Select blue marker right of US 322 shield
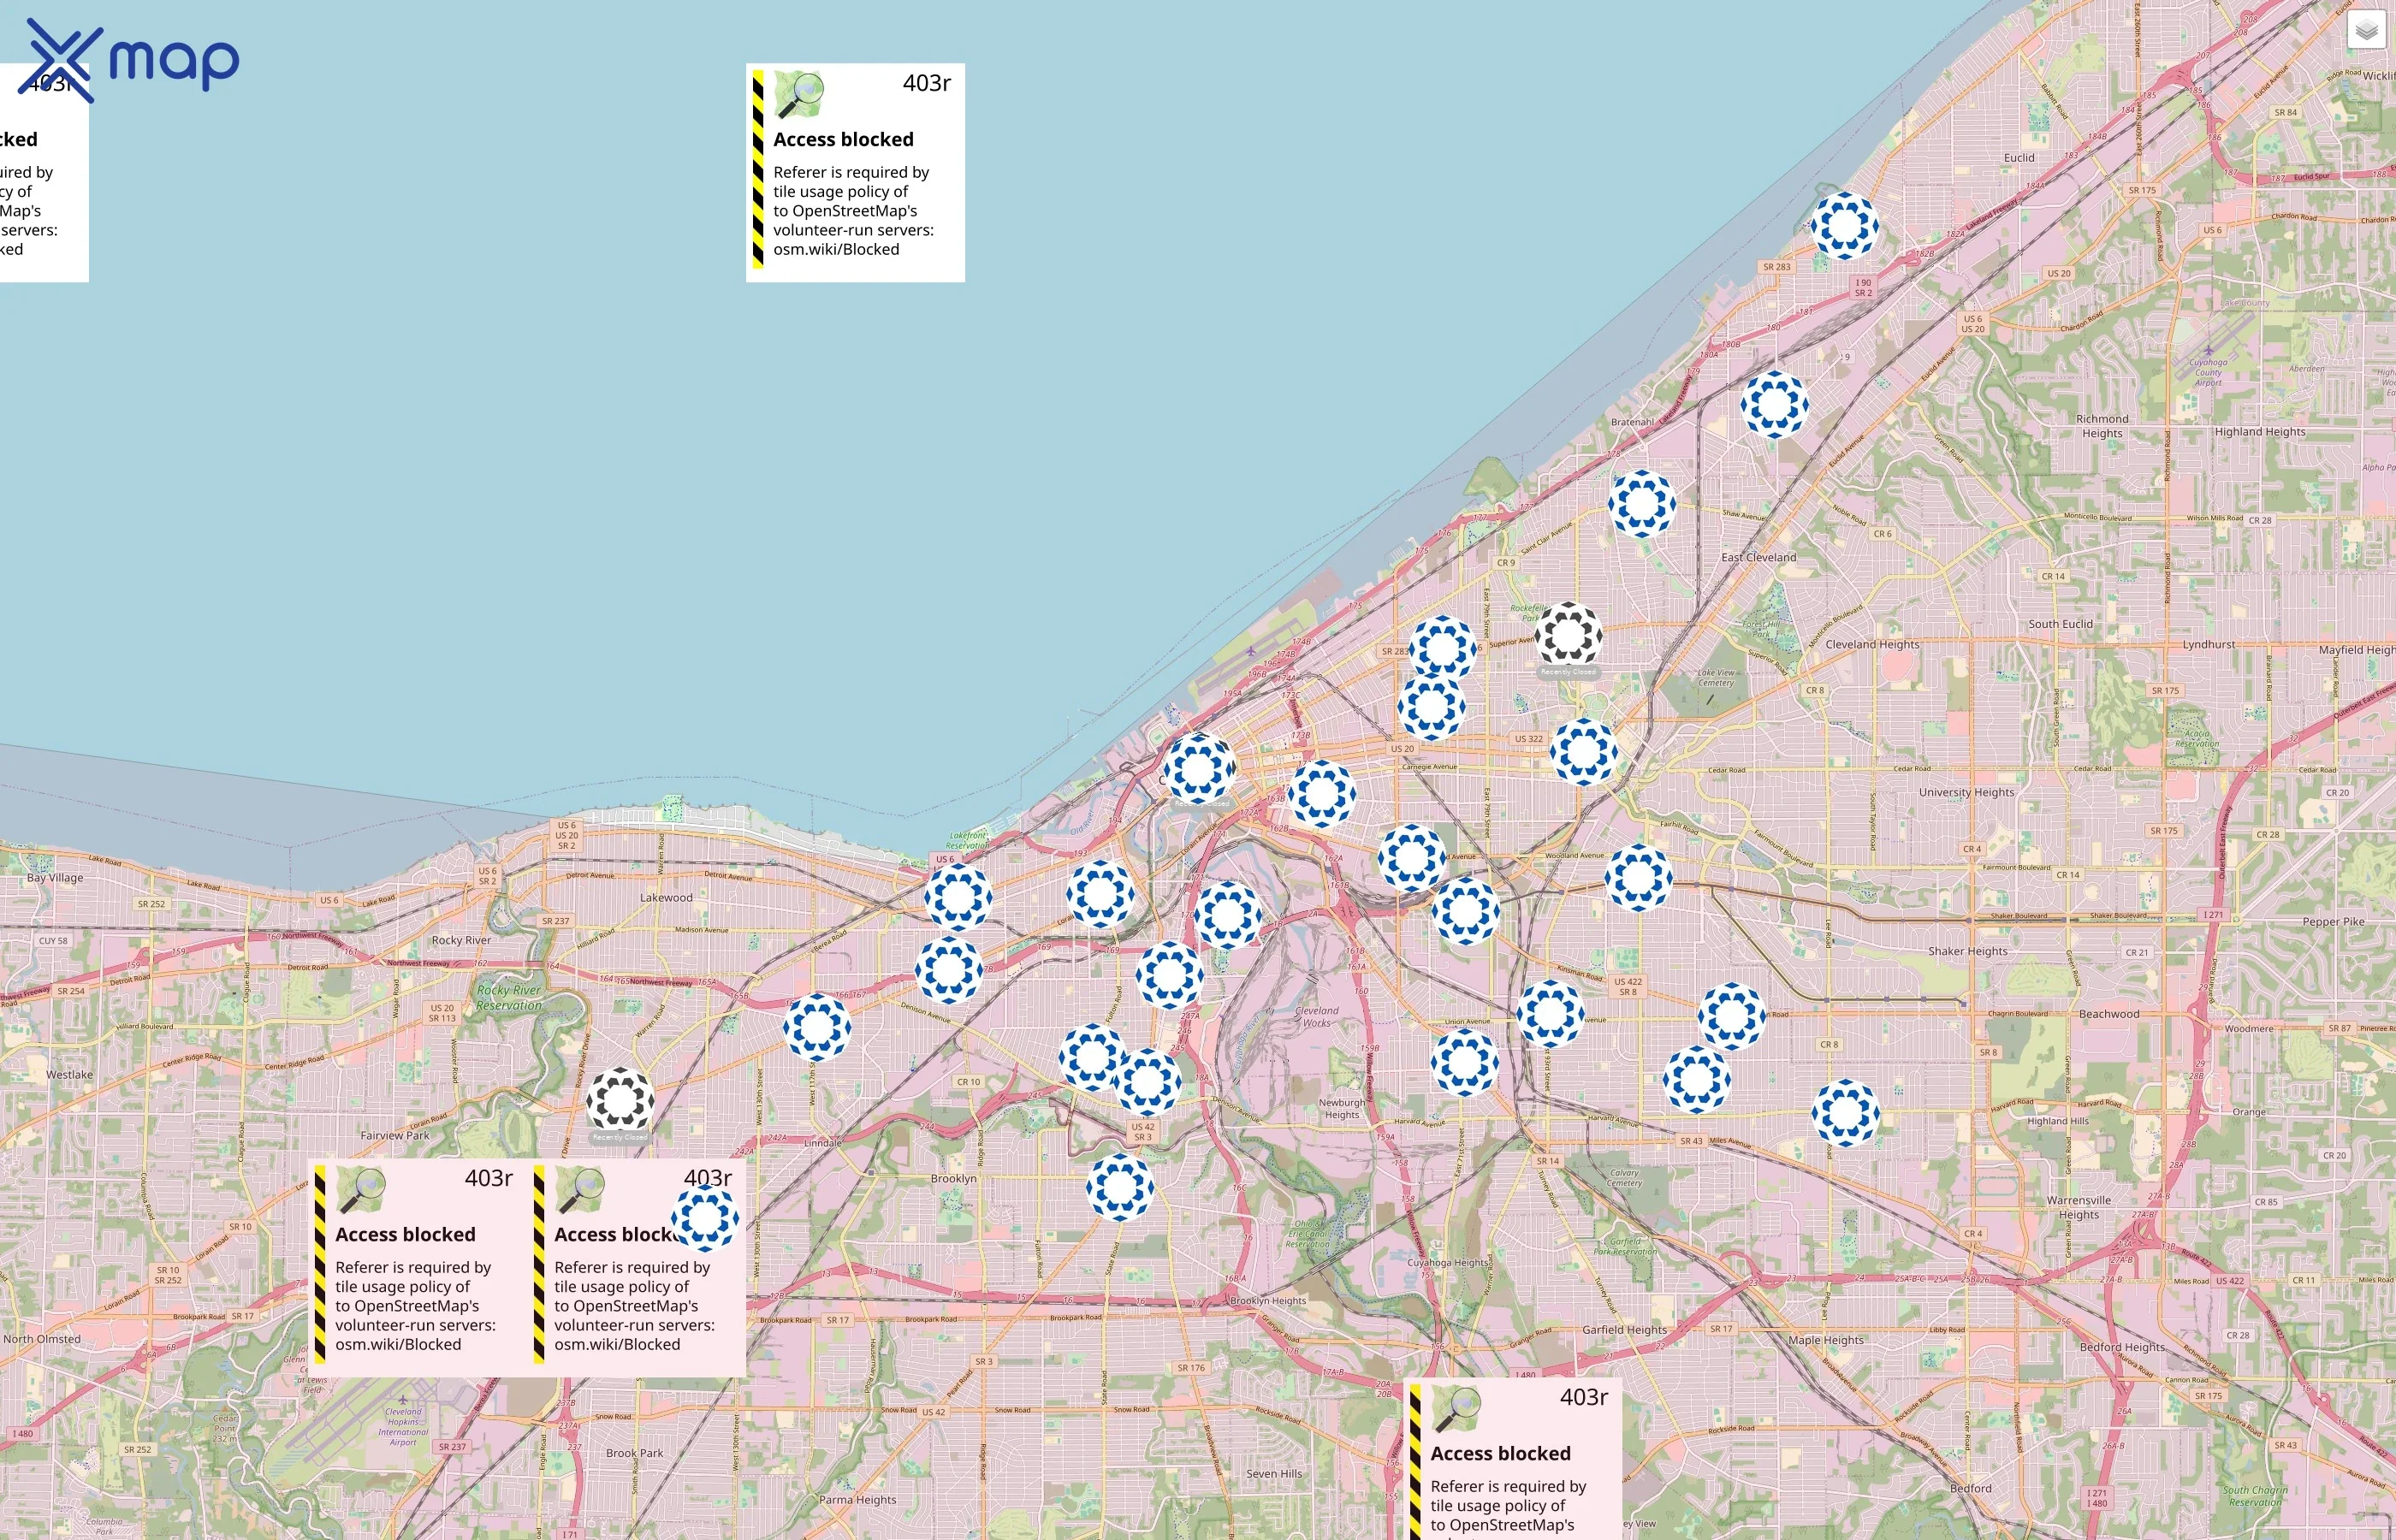This screenshot has width=2396, height=1540. 1583,751
